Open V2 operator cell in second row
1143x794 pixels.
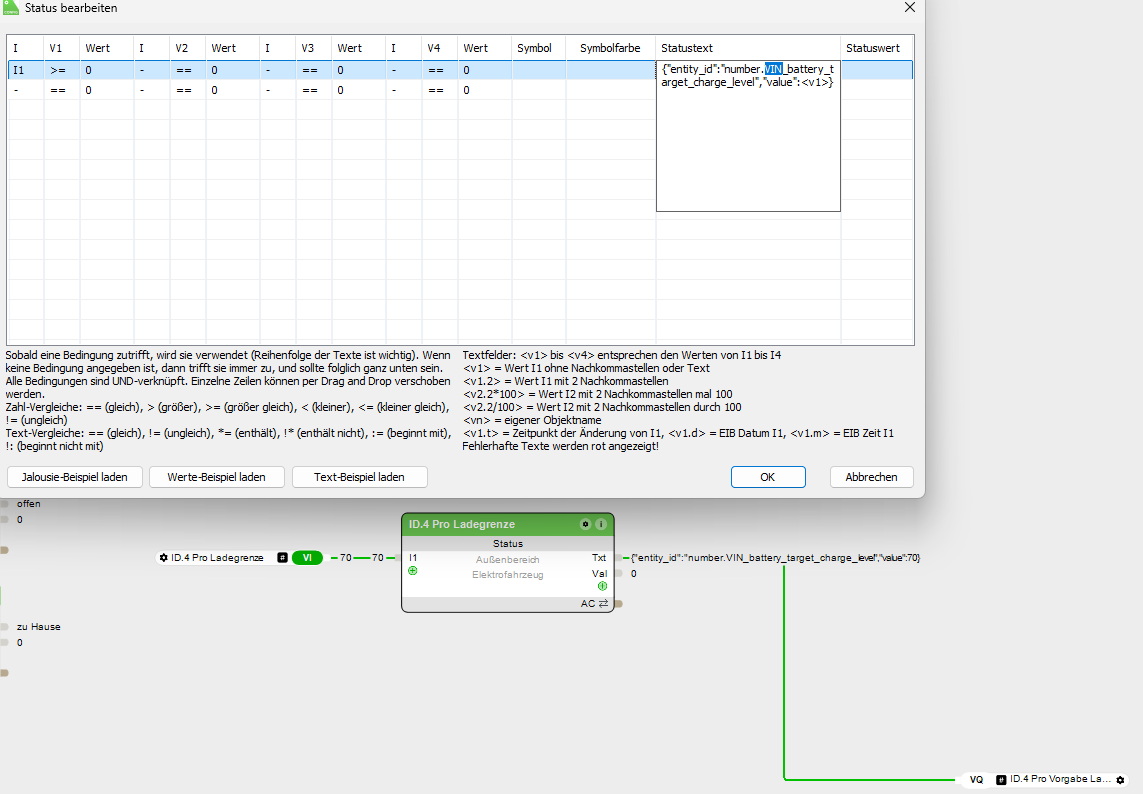[187, 90]
